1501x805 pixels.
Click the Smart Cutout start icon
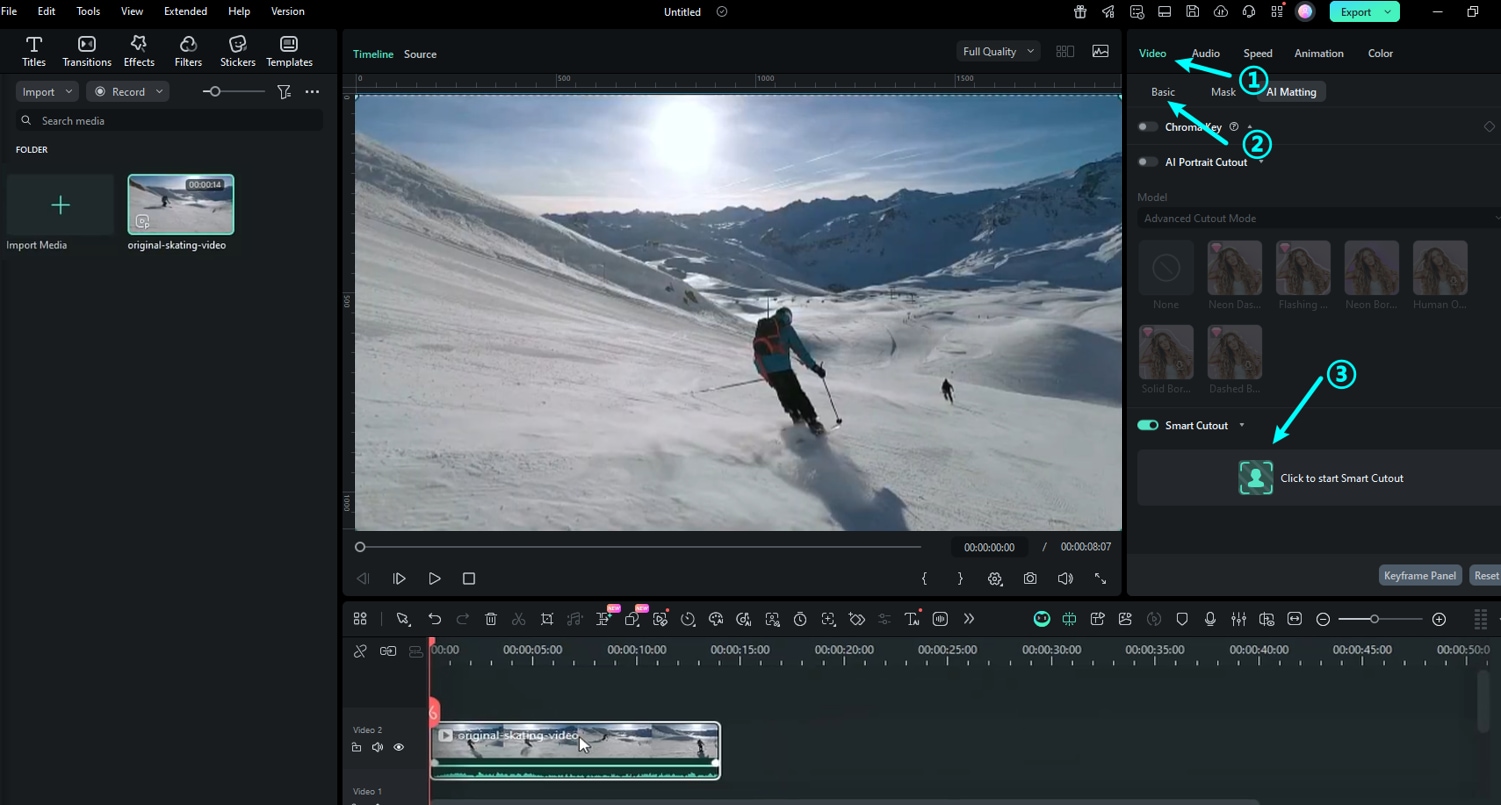pos(1256,478)
